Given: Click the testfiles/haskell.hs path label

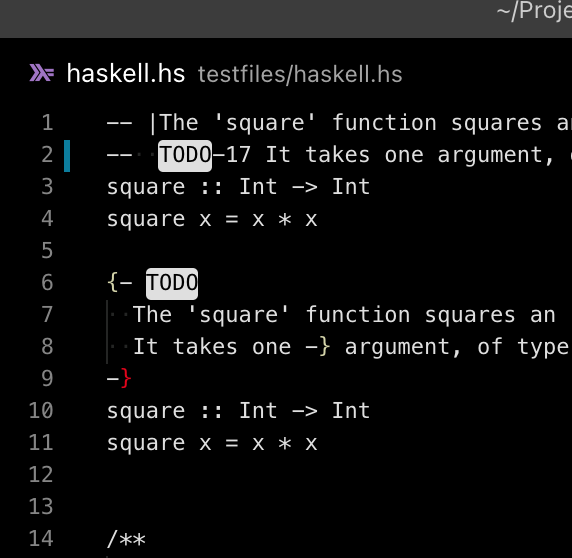Looking at the screenshot, I should click(x=300, y=74).
